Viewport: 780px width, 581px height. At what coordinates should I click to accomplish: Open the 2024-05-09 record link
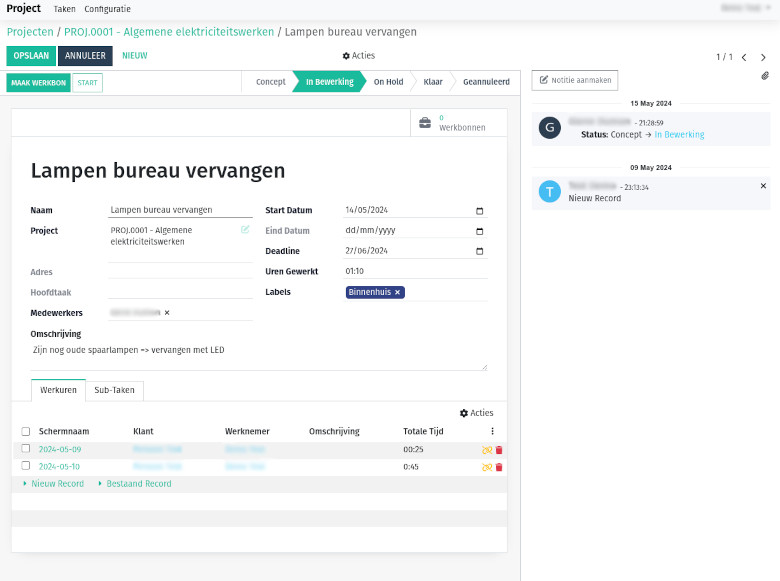[60, 449]
